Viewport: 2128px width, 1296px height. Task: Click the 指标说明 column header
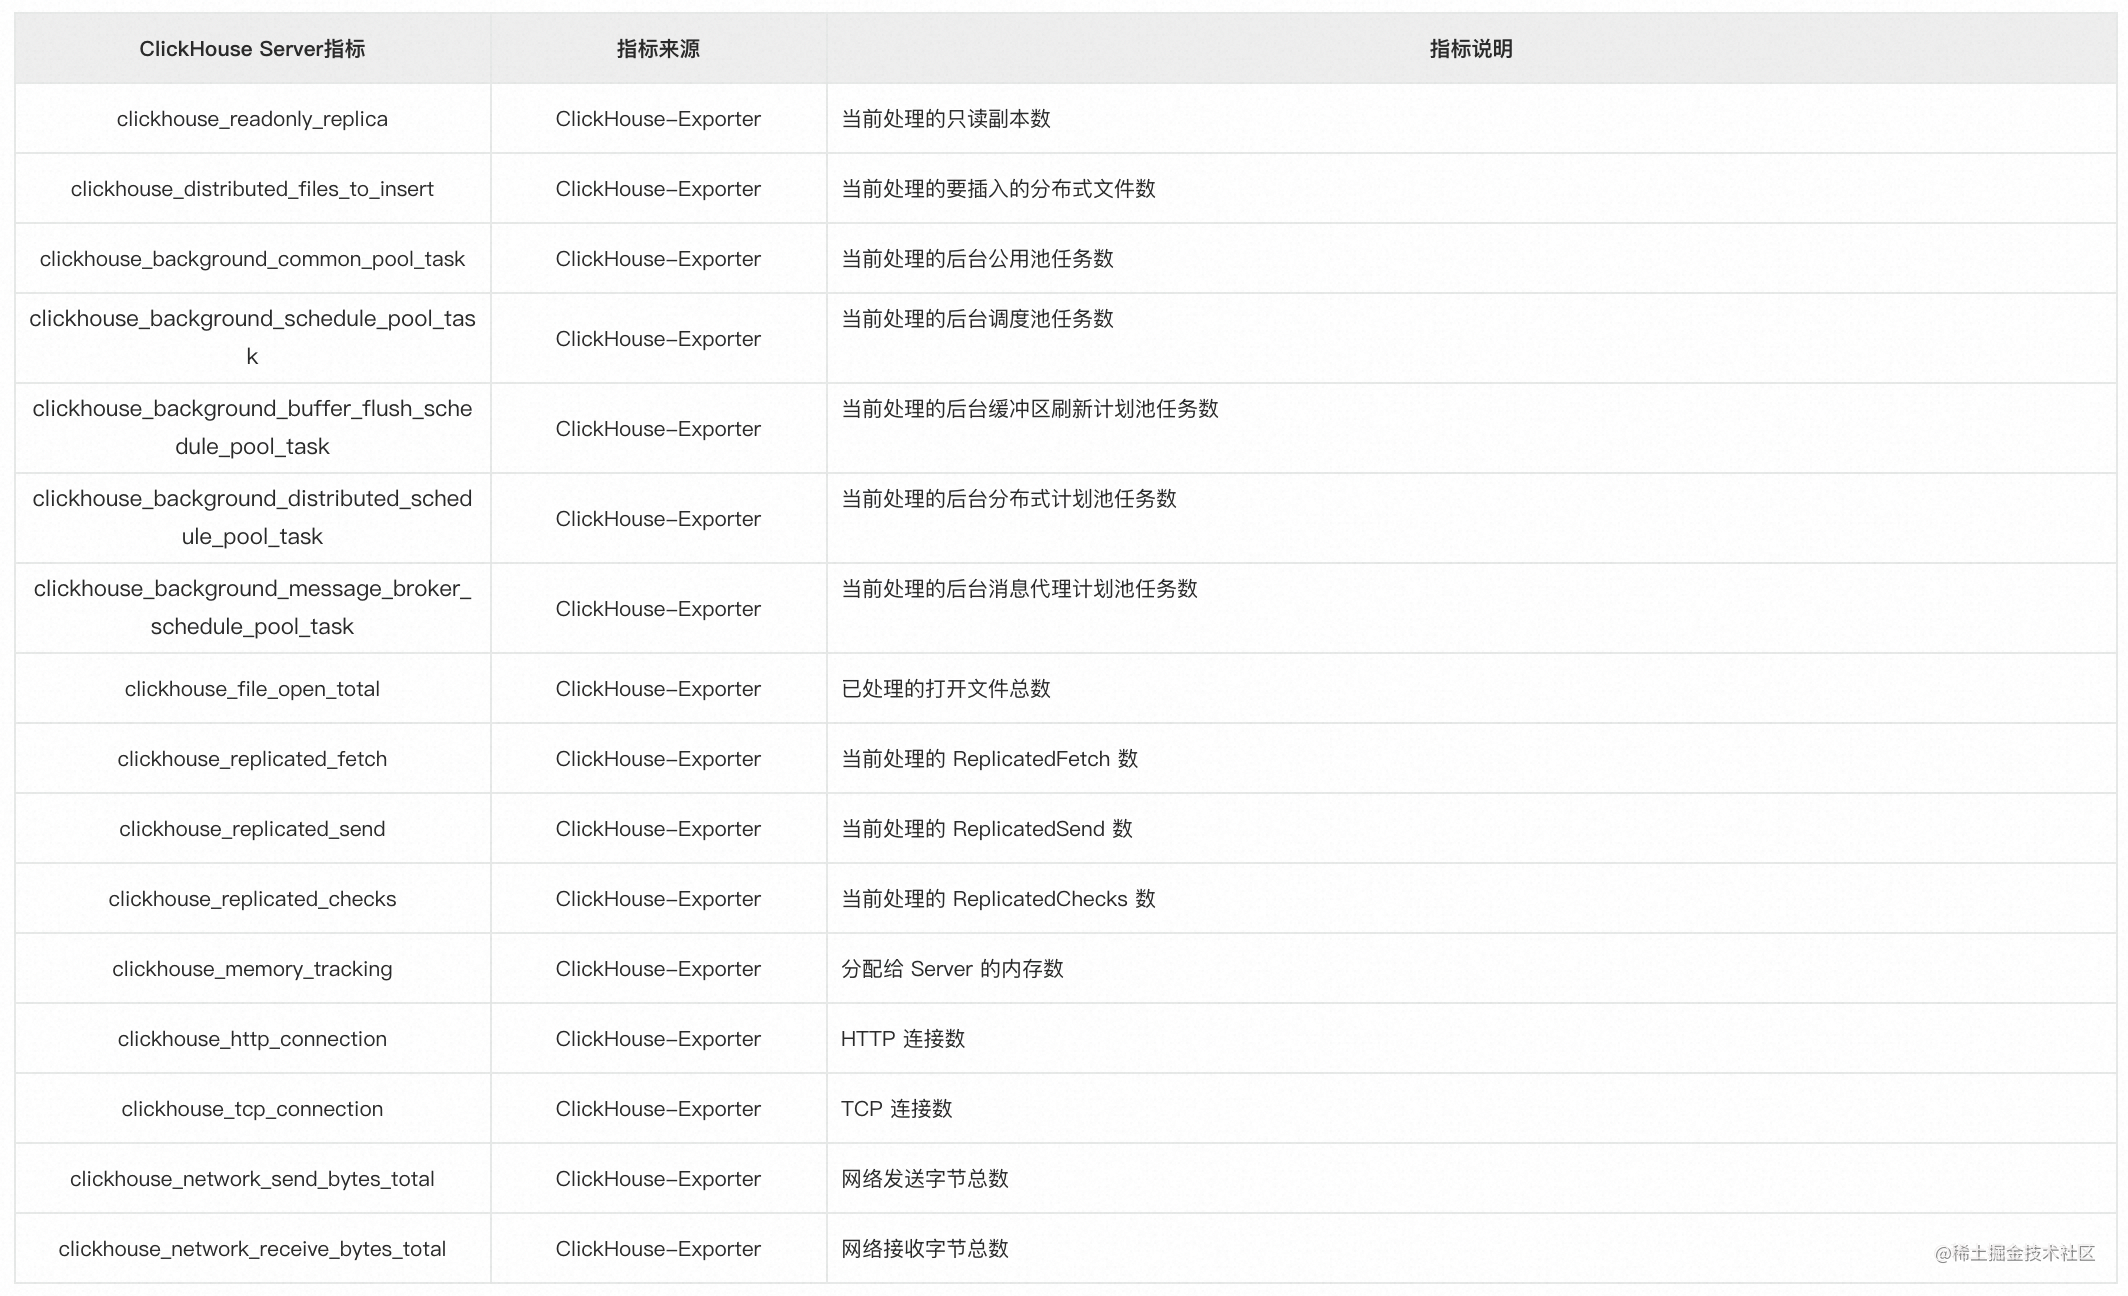pos(1470,49)
